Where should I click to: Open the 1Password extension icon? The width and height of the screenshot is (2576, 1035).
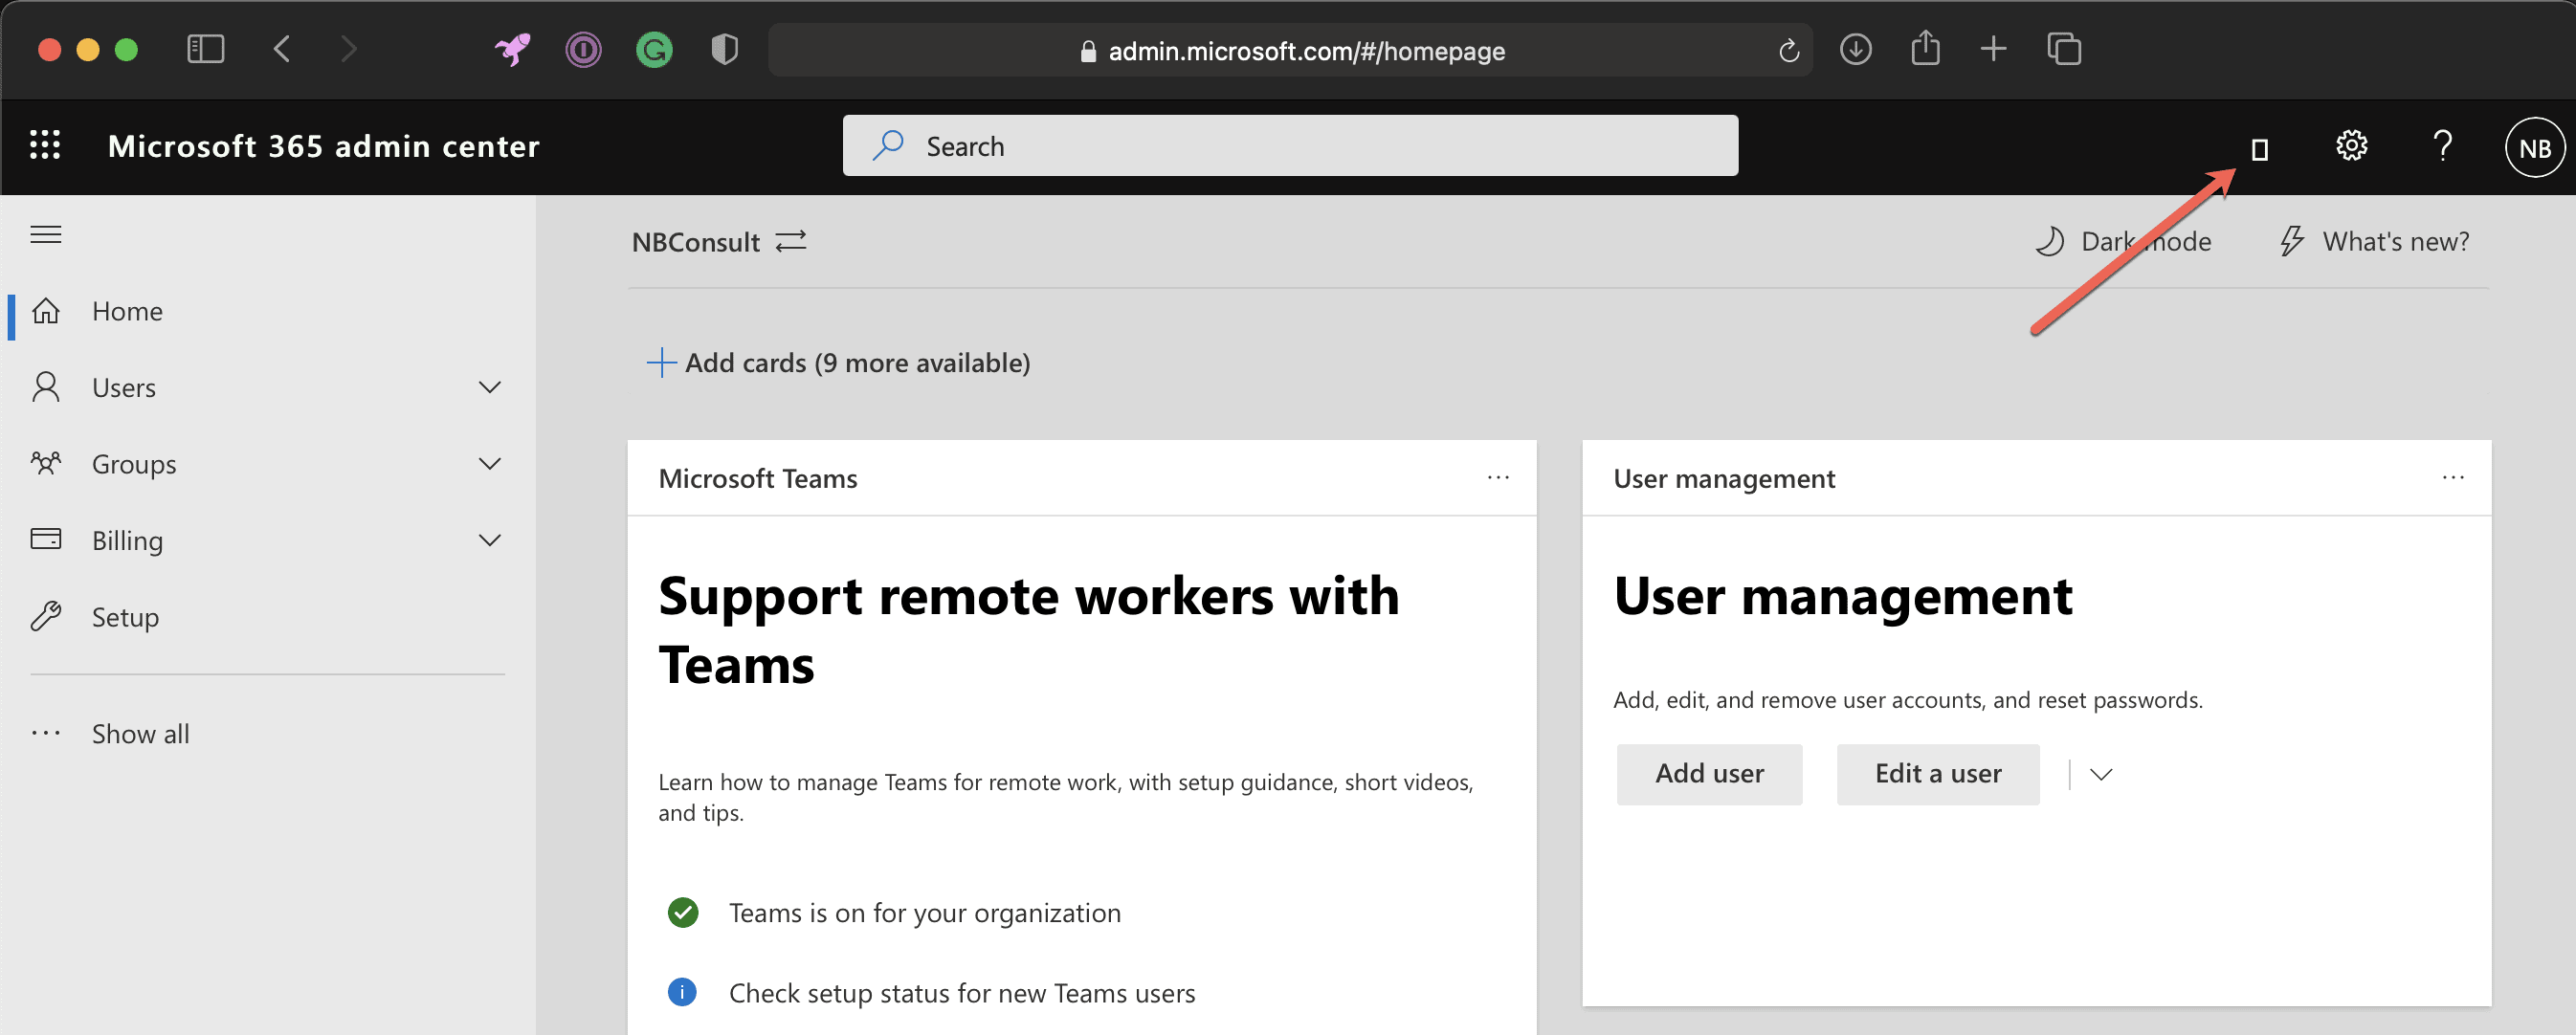coord(583,50)
